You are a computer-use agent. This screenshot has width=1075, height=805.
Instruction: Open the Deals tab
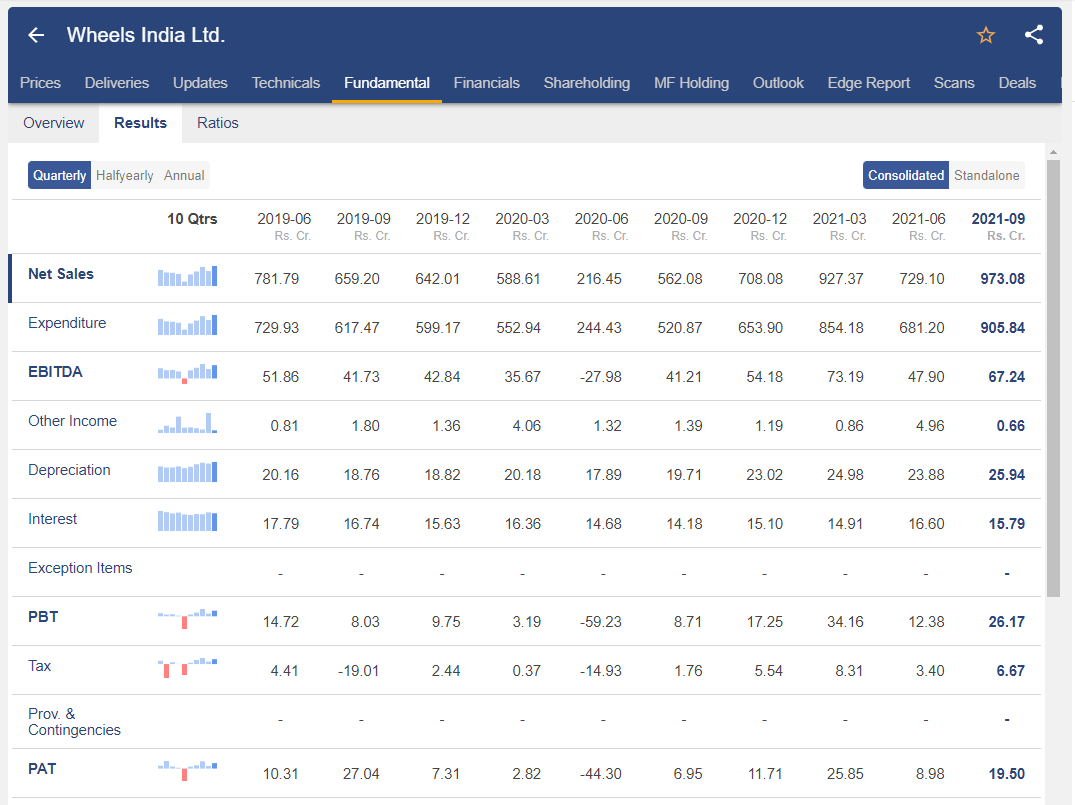click(x=1017, y=83)
